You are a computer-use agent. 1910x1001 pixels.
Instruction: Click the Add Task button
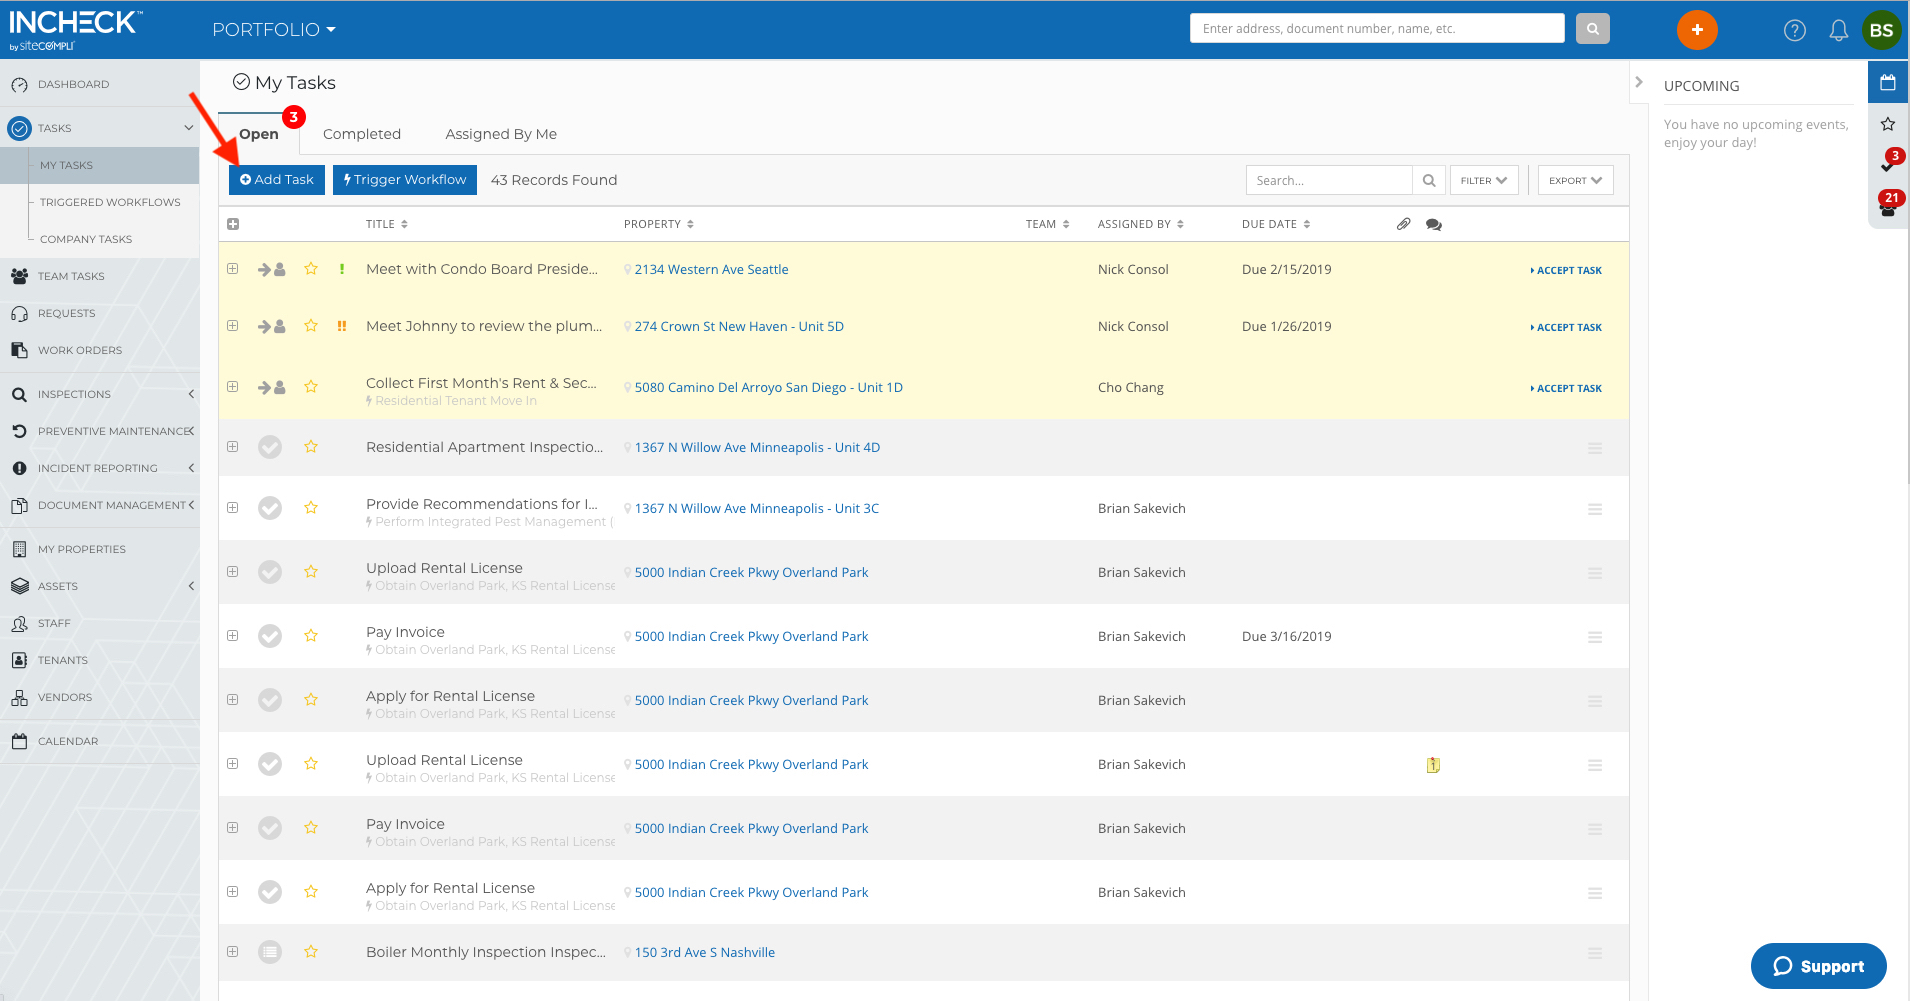pyautogui.click(x=277, y=180)
